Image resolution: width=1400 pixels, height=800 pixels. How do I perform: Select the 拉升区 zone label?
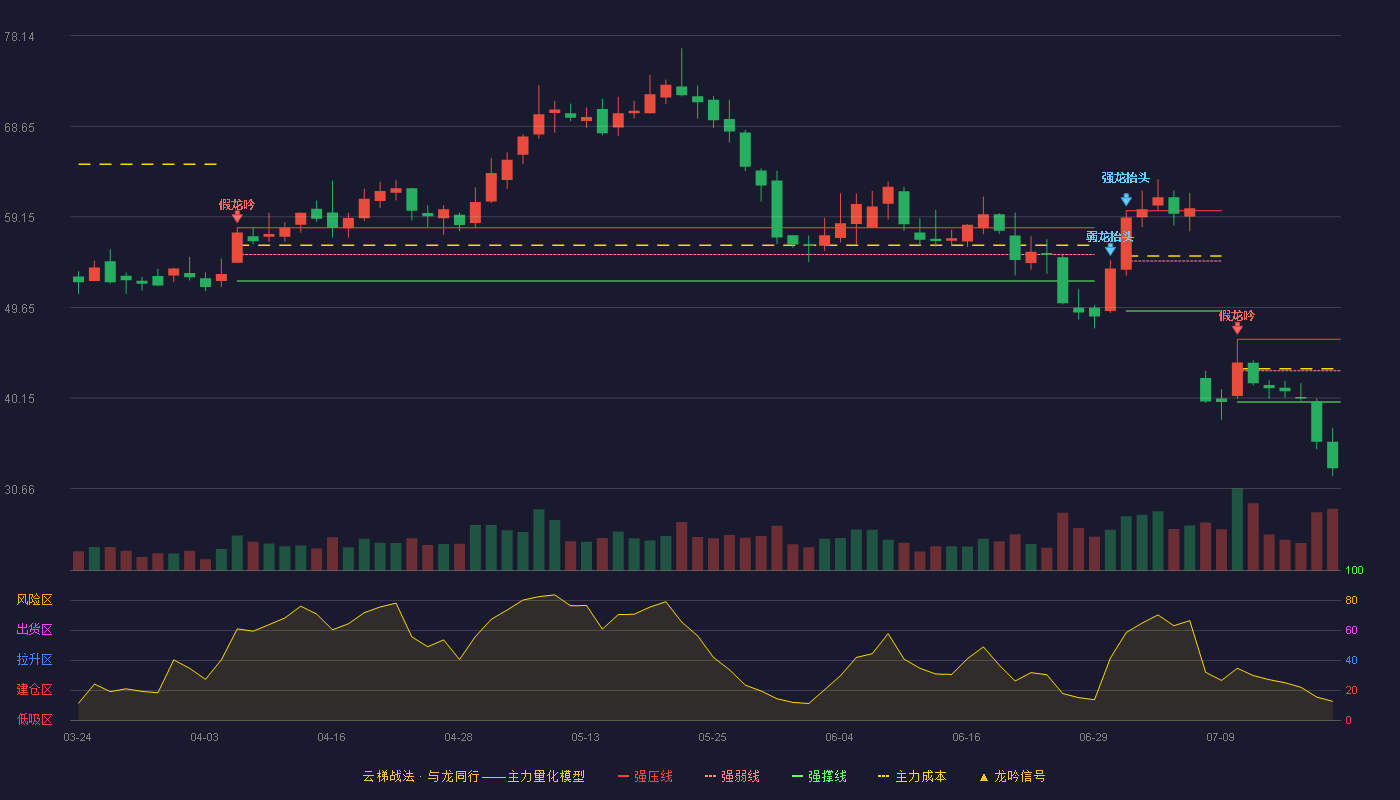click(x=34, y=660)
